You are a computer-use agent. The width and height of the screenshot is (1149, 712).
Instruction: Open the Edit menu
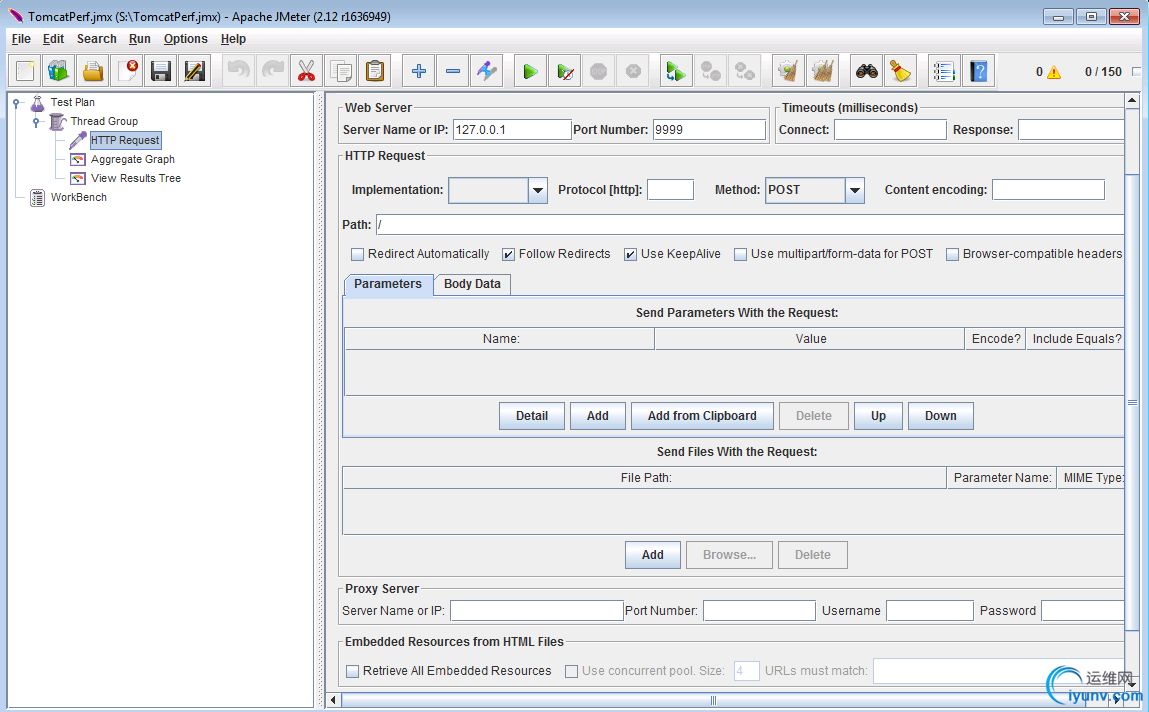click(x=53, y=39)
